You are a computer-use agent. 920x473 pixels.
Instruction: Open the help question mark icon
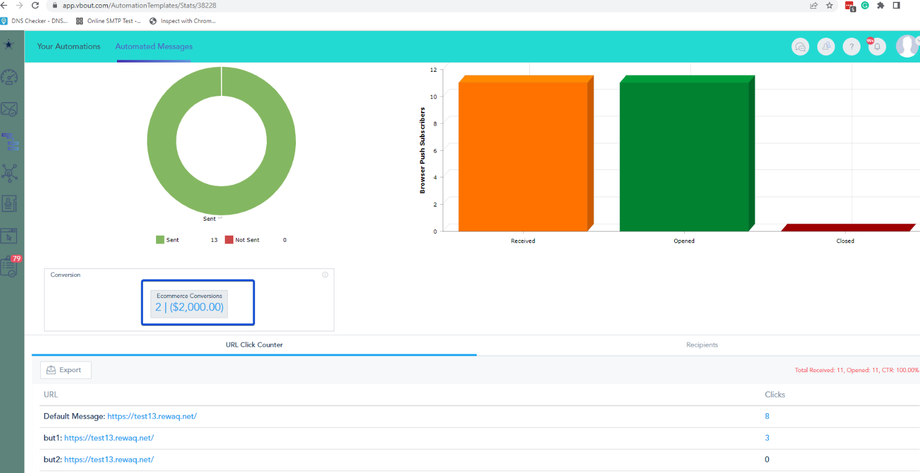click(851, 47)
